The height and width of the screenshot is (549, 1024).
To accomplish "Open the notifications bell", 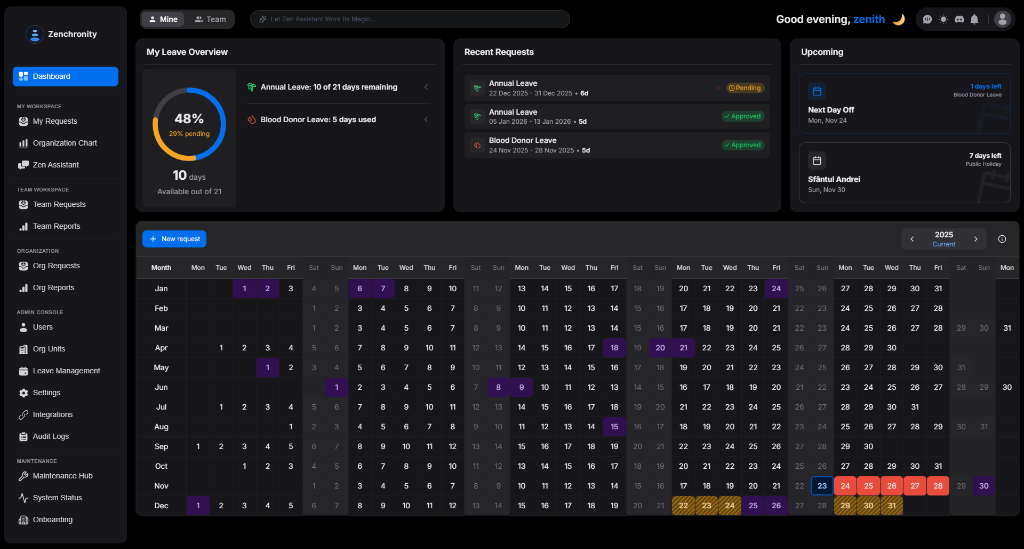I will pos(974,20).
